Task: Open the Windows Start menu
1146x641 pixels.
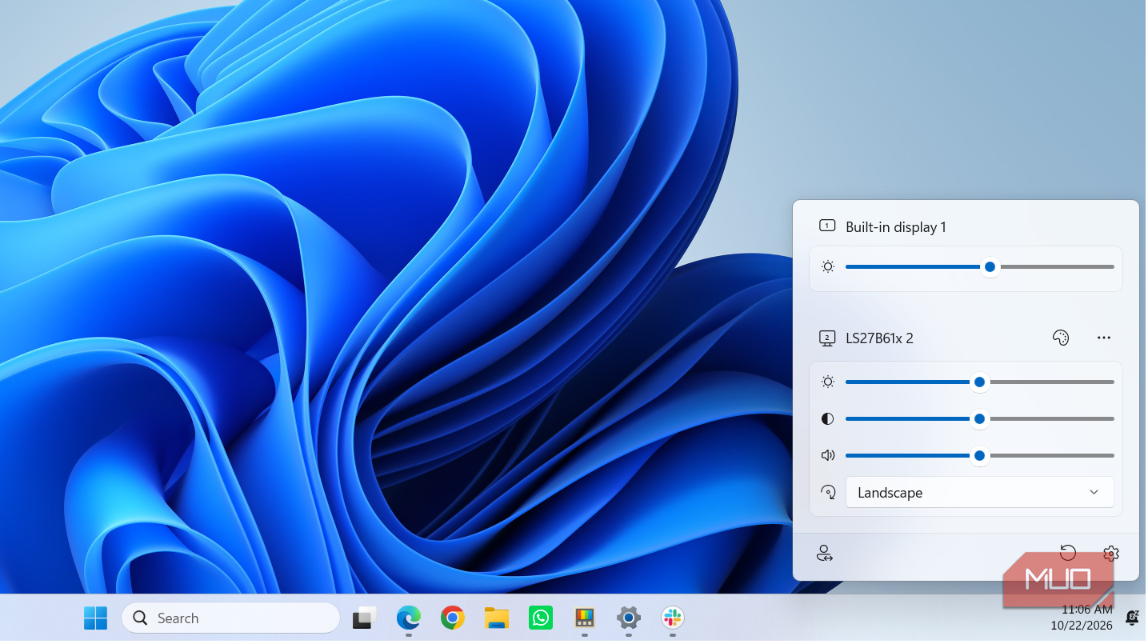Action: click(95, 618)
